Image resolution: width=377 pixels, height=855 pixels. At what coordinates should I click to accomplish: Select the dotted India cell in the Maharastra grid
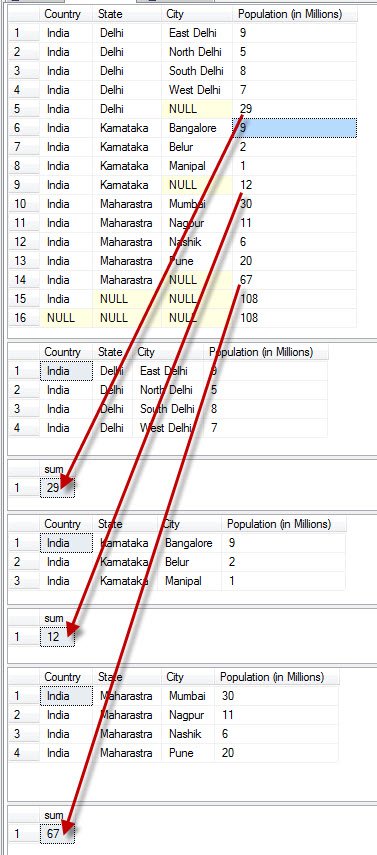pyautogui.click(x=66, y=696)
